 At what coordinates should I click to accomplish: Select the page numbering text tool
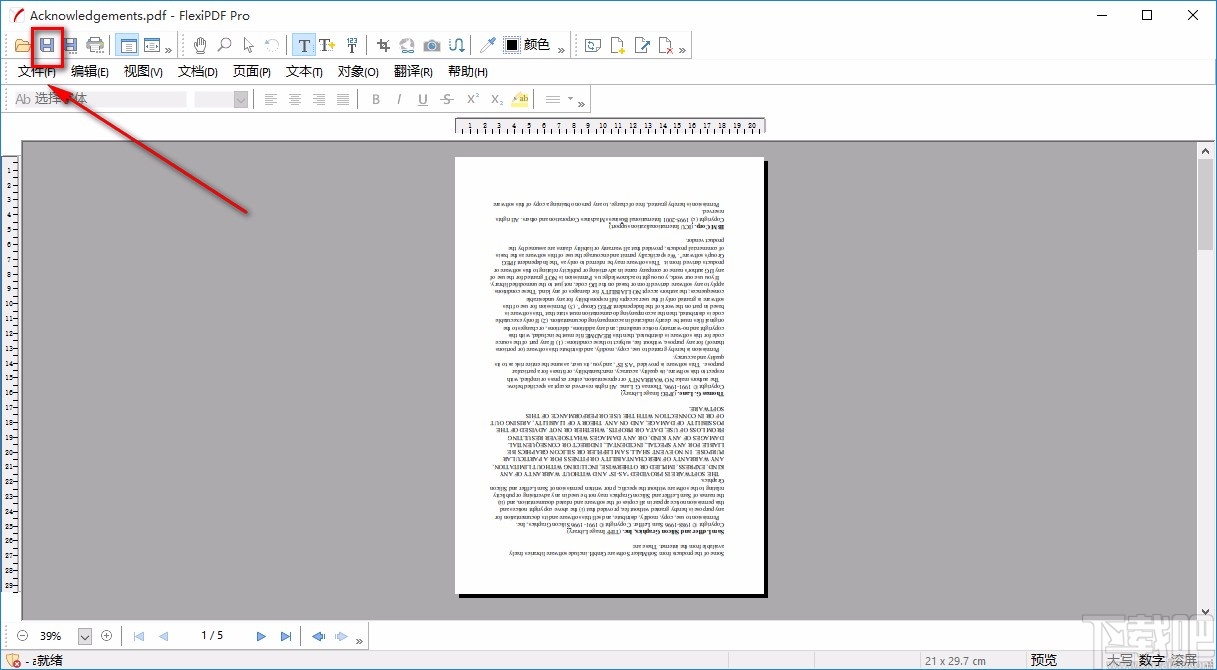tap(352, 45)
